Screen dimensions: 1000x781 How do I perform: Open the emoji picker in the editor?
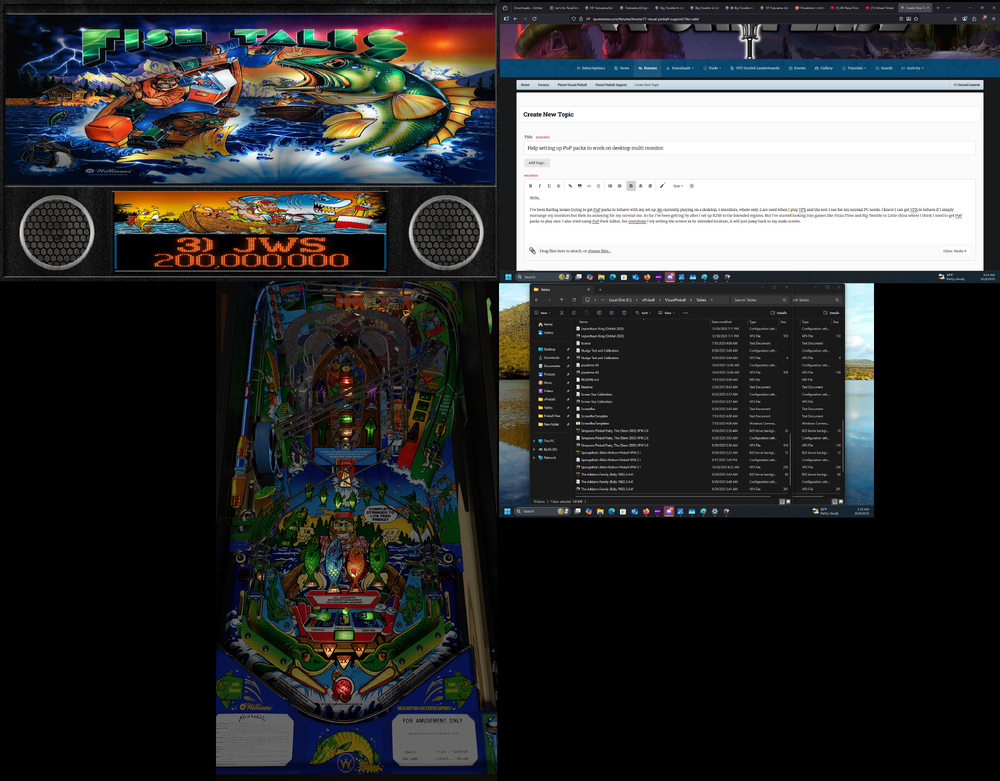598,186
